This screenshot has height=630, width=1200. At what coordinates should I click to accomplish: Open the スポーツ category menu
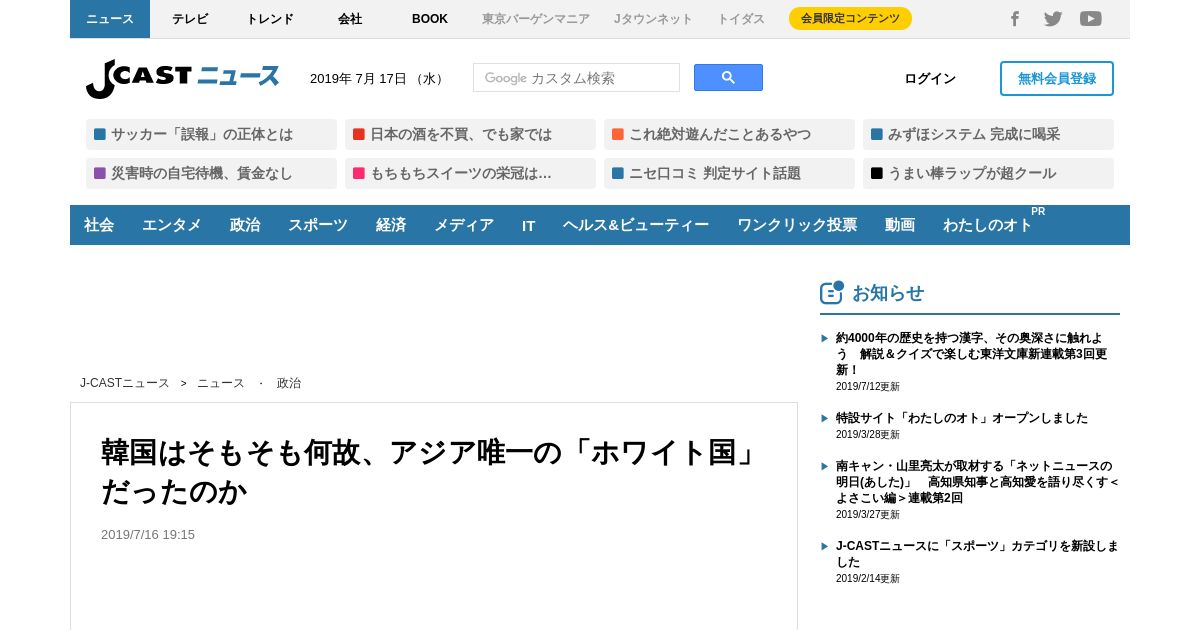[x=318, y=225]
